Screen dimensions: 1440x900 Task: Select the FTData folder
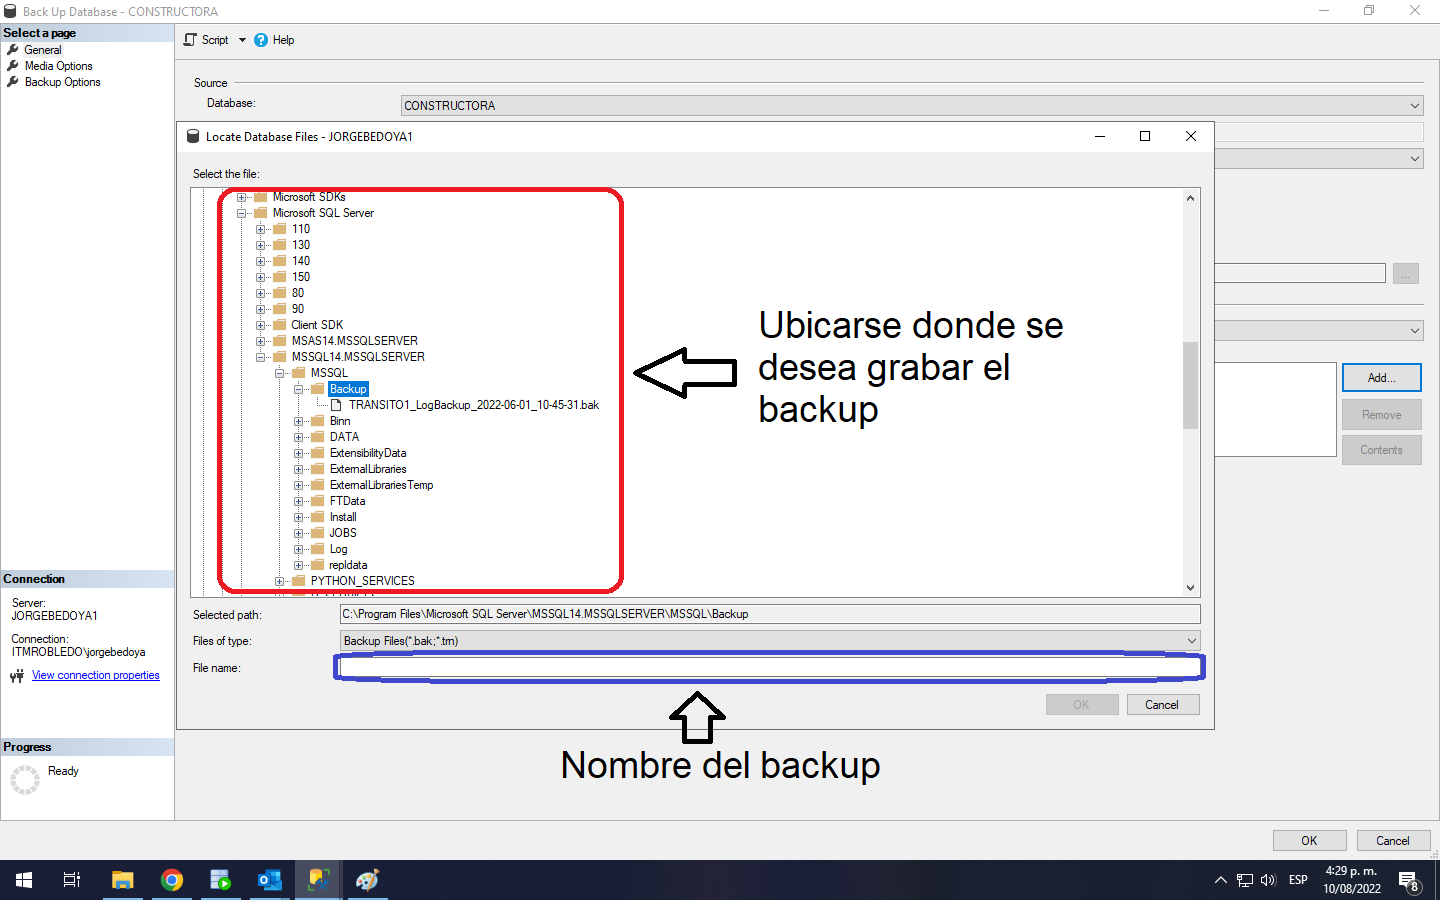coord(347,501)
